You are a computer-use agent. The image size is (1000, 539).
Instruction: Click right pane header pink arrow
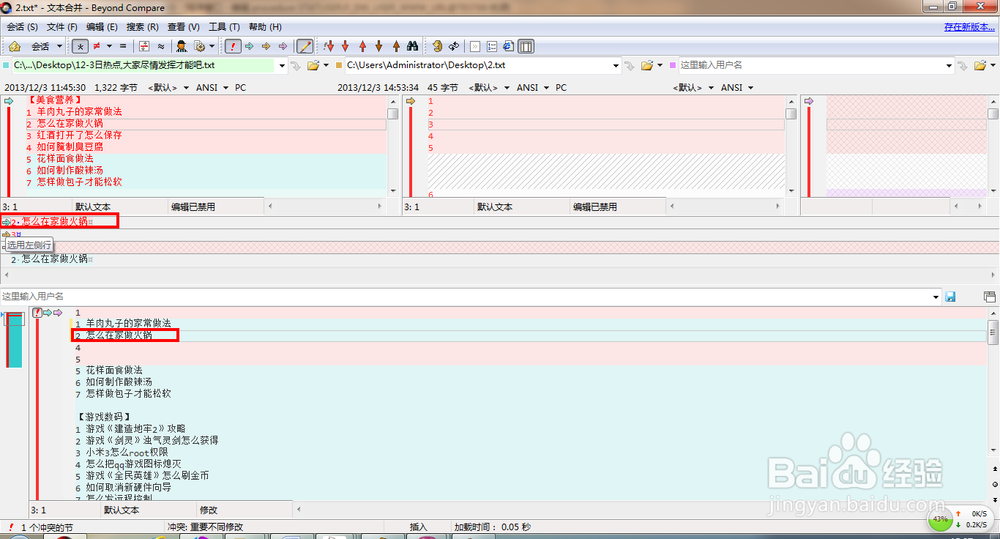809,101
